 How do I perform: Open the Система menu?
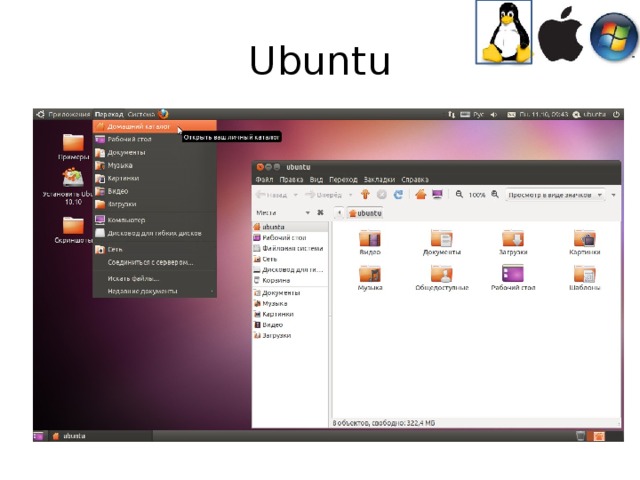[141, 114]
